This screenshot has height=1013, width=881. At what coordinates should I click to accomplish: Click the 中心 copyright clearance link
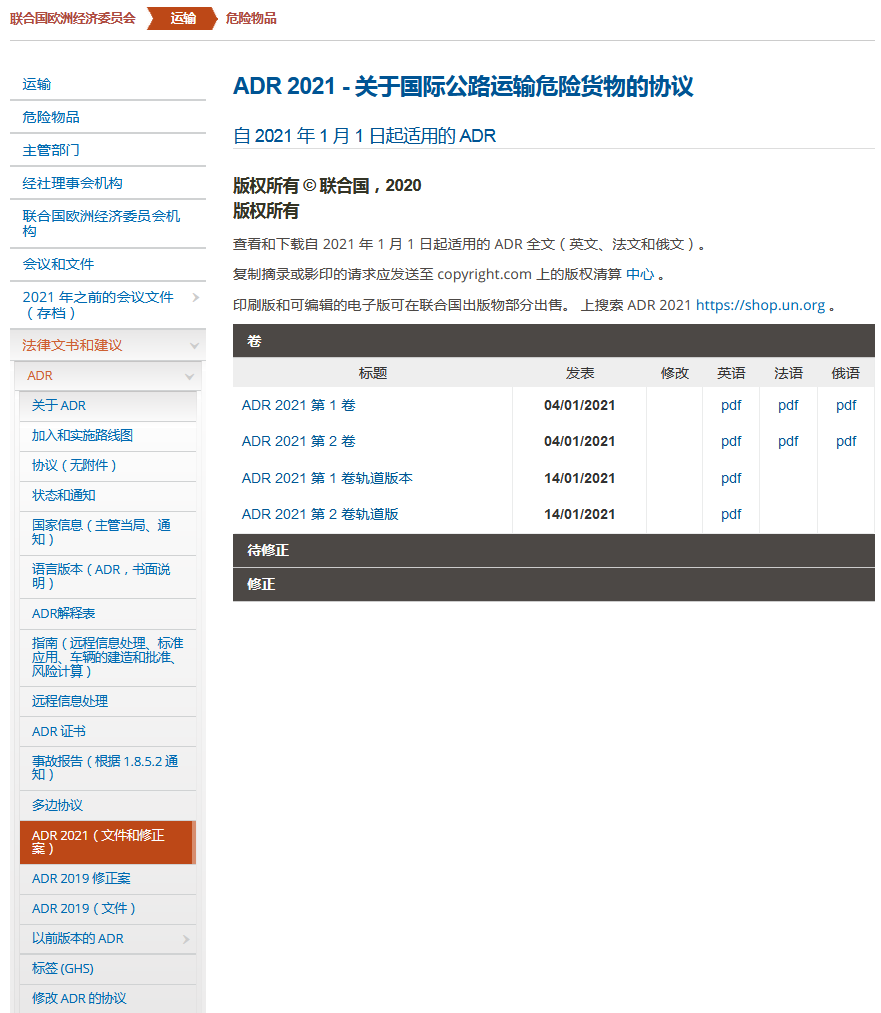(640, 274)
